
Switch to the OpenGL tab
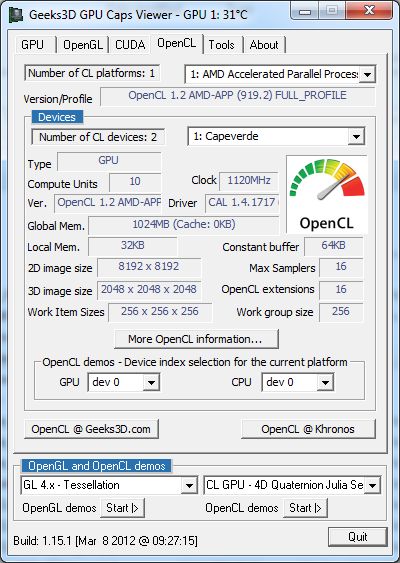(83, 45)
